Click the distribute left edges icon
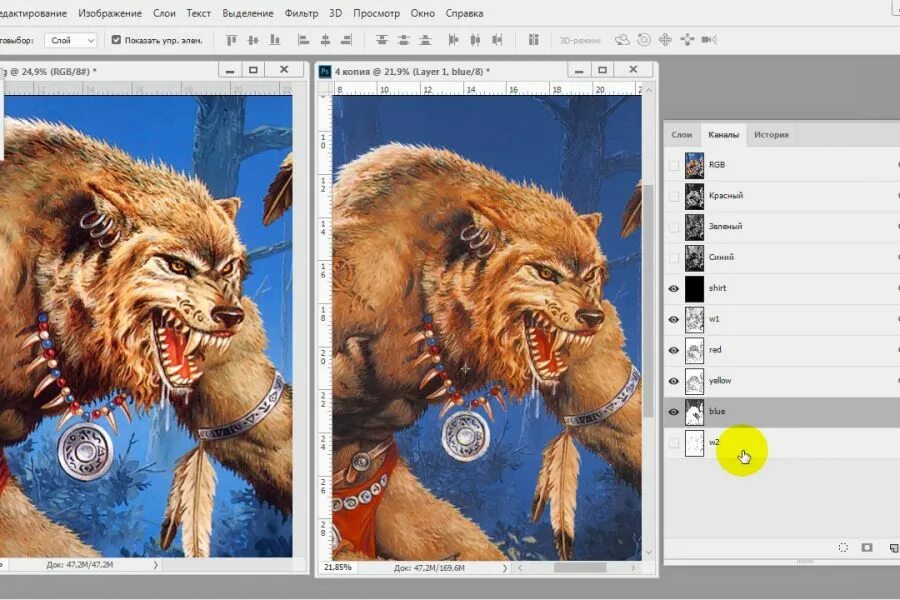Screen dimensions: 900x600 [453, 40]
